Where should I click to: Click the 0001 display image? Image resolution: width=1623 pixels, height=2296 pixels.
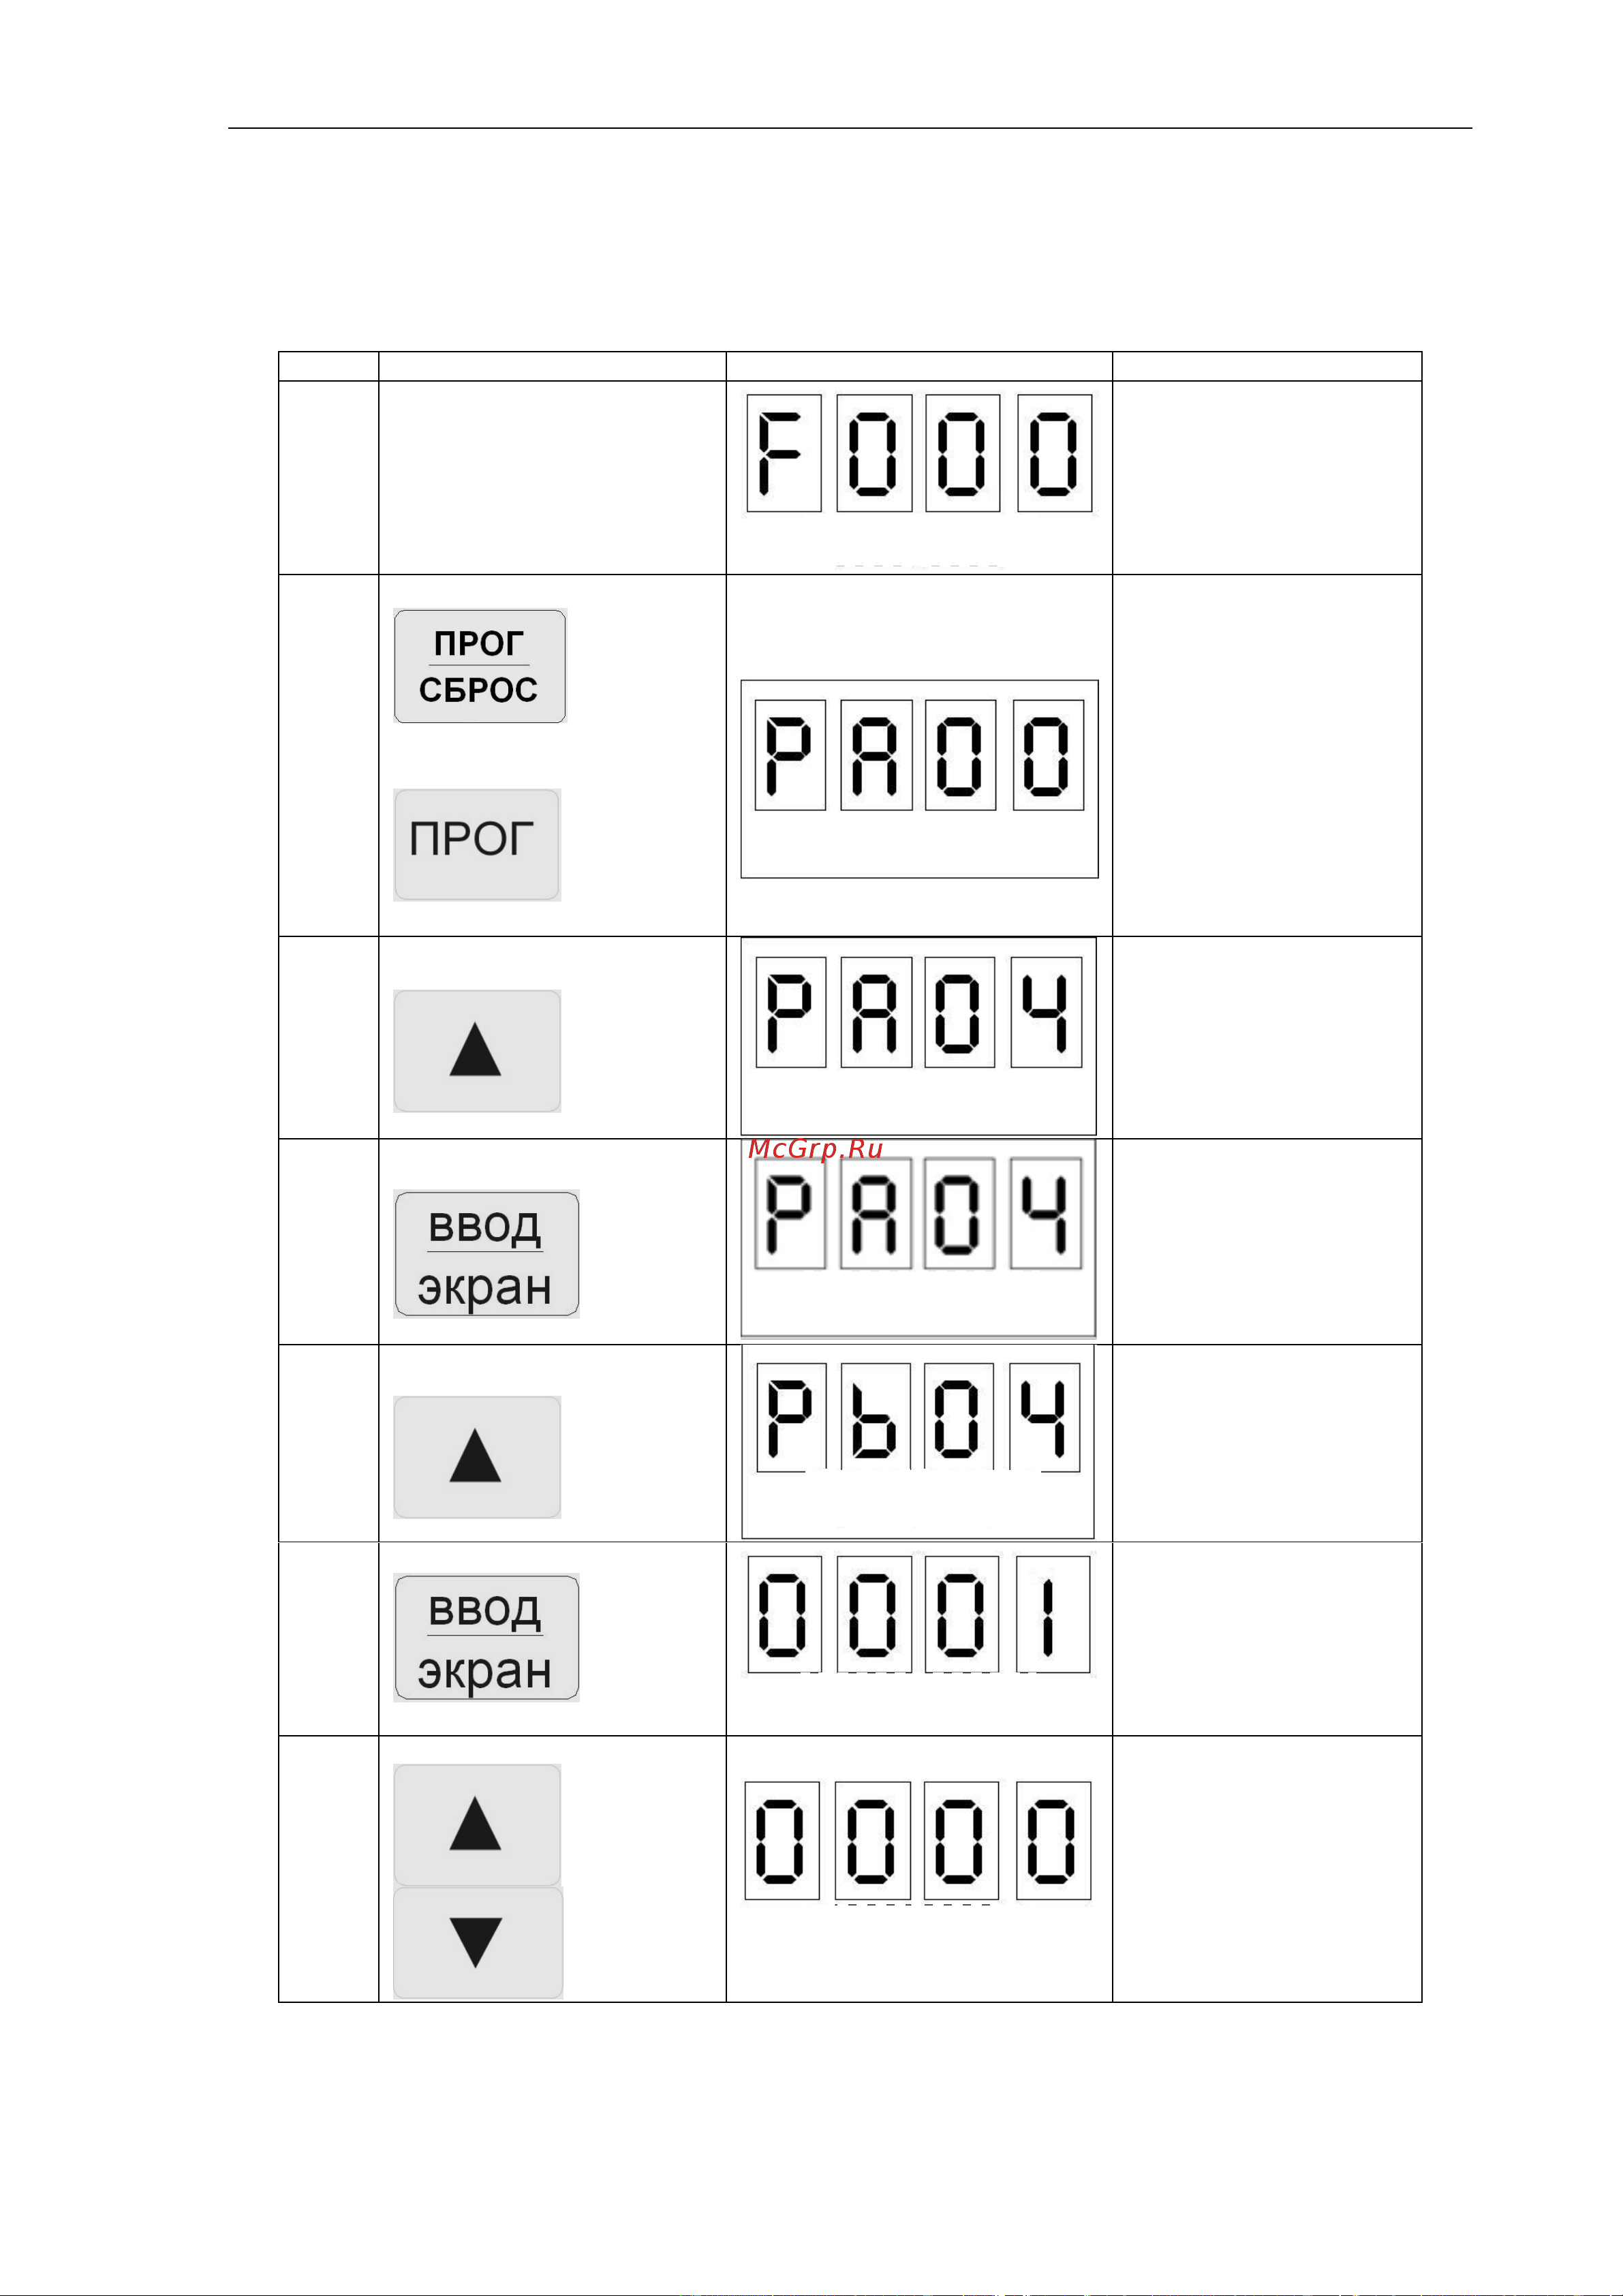(x=919, y=1614)
